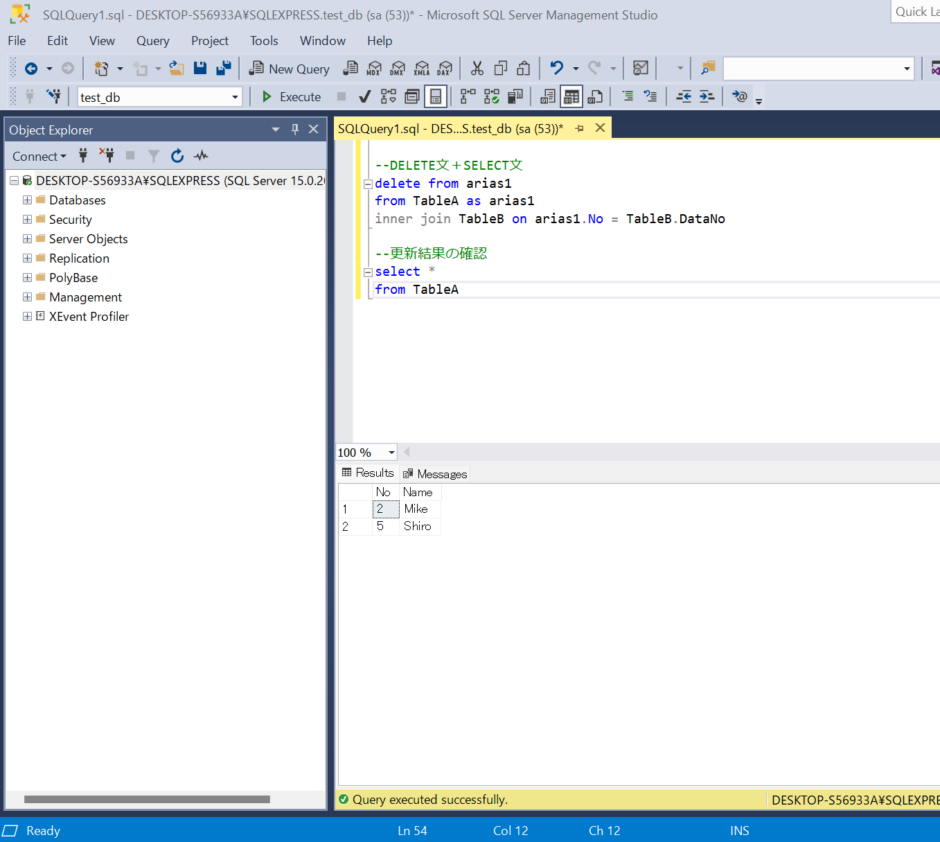Click the New Query button
This screenshot has height=842, width=940.
[x=289, y=68]
